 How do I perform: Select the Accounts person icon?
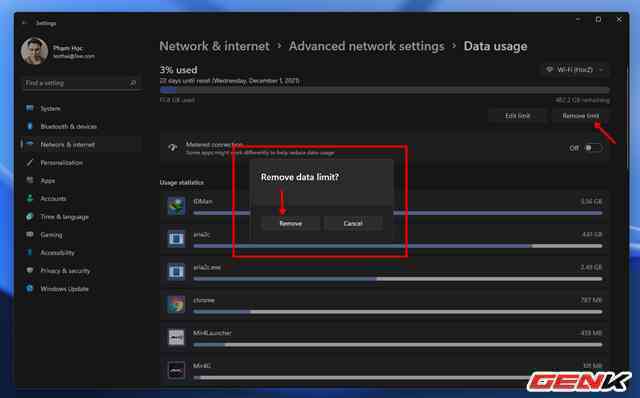[x=30, y=198]
